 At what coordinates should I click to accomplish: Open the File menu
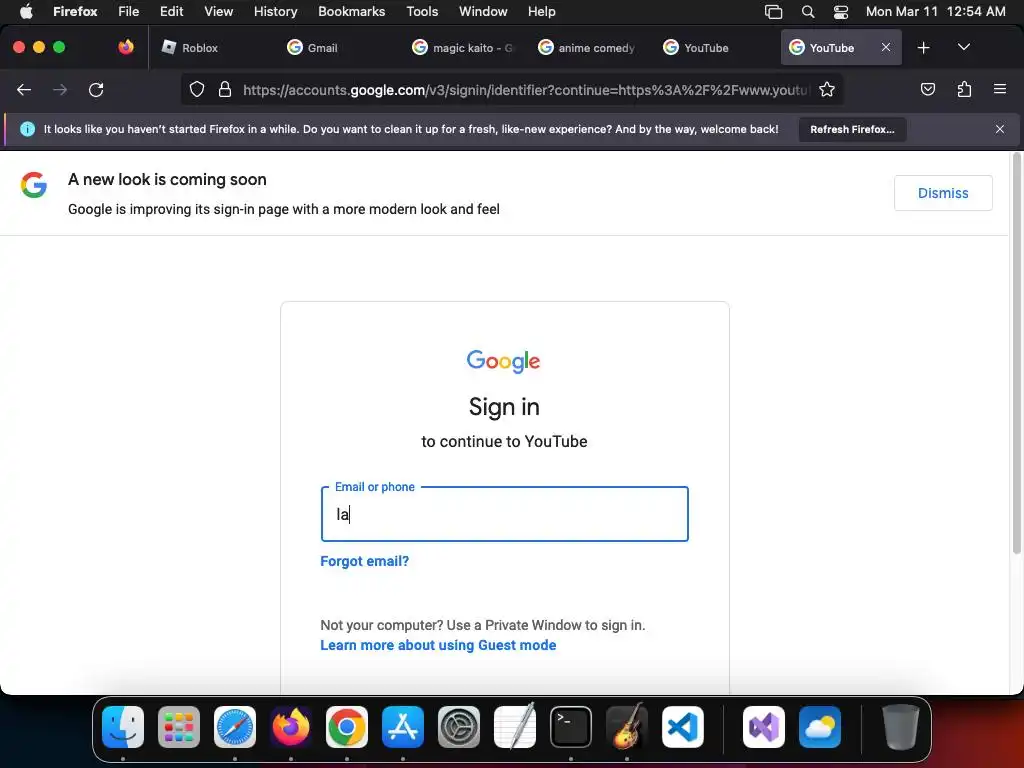point(129,11)
